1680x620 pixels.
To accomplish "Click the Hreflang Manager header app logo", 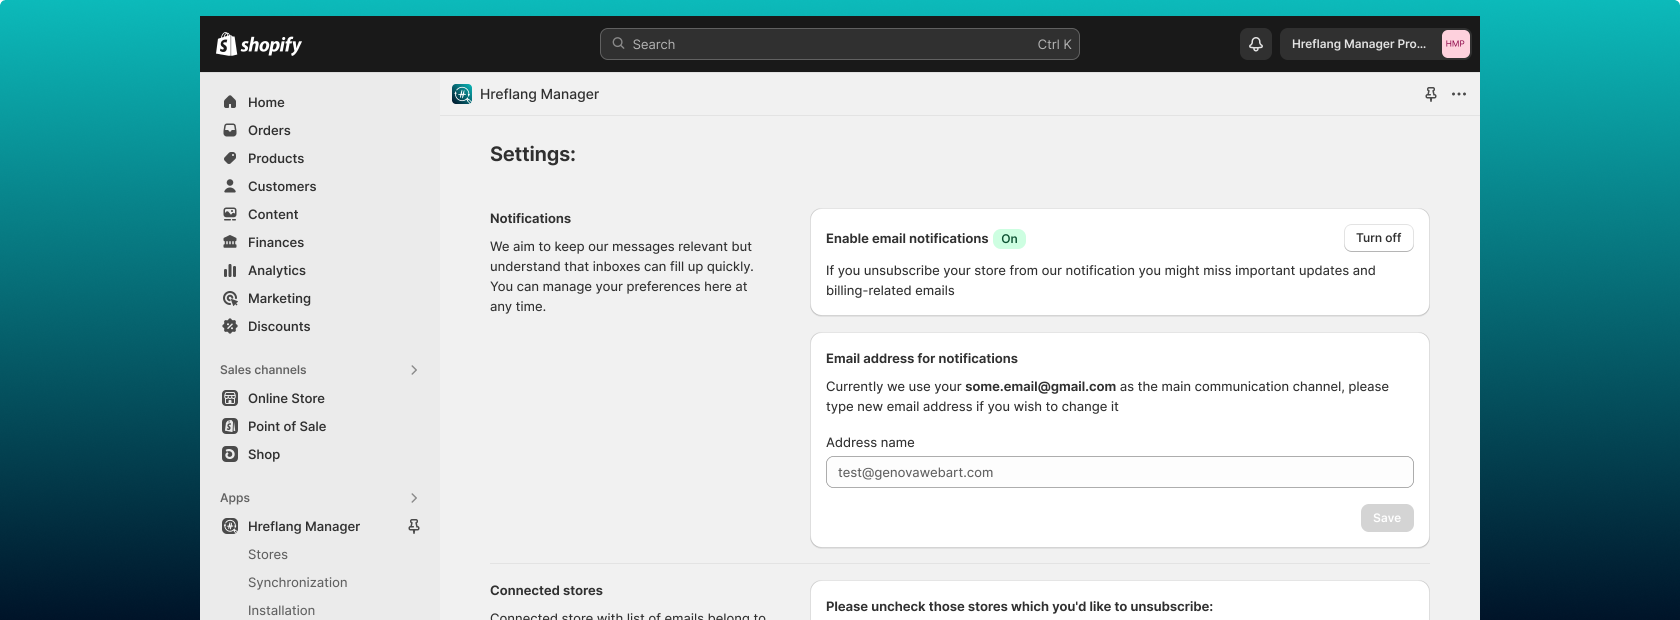I will click(x=462, y=94).
